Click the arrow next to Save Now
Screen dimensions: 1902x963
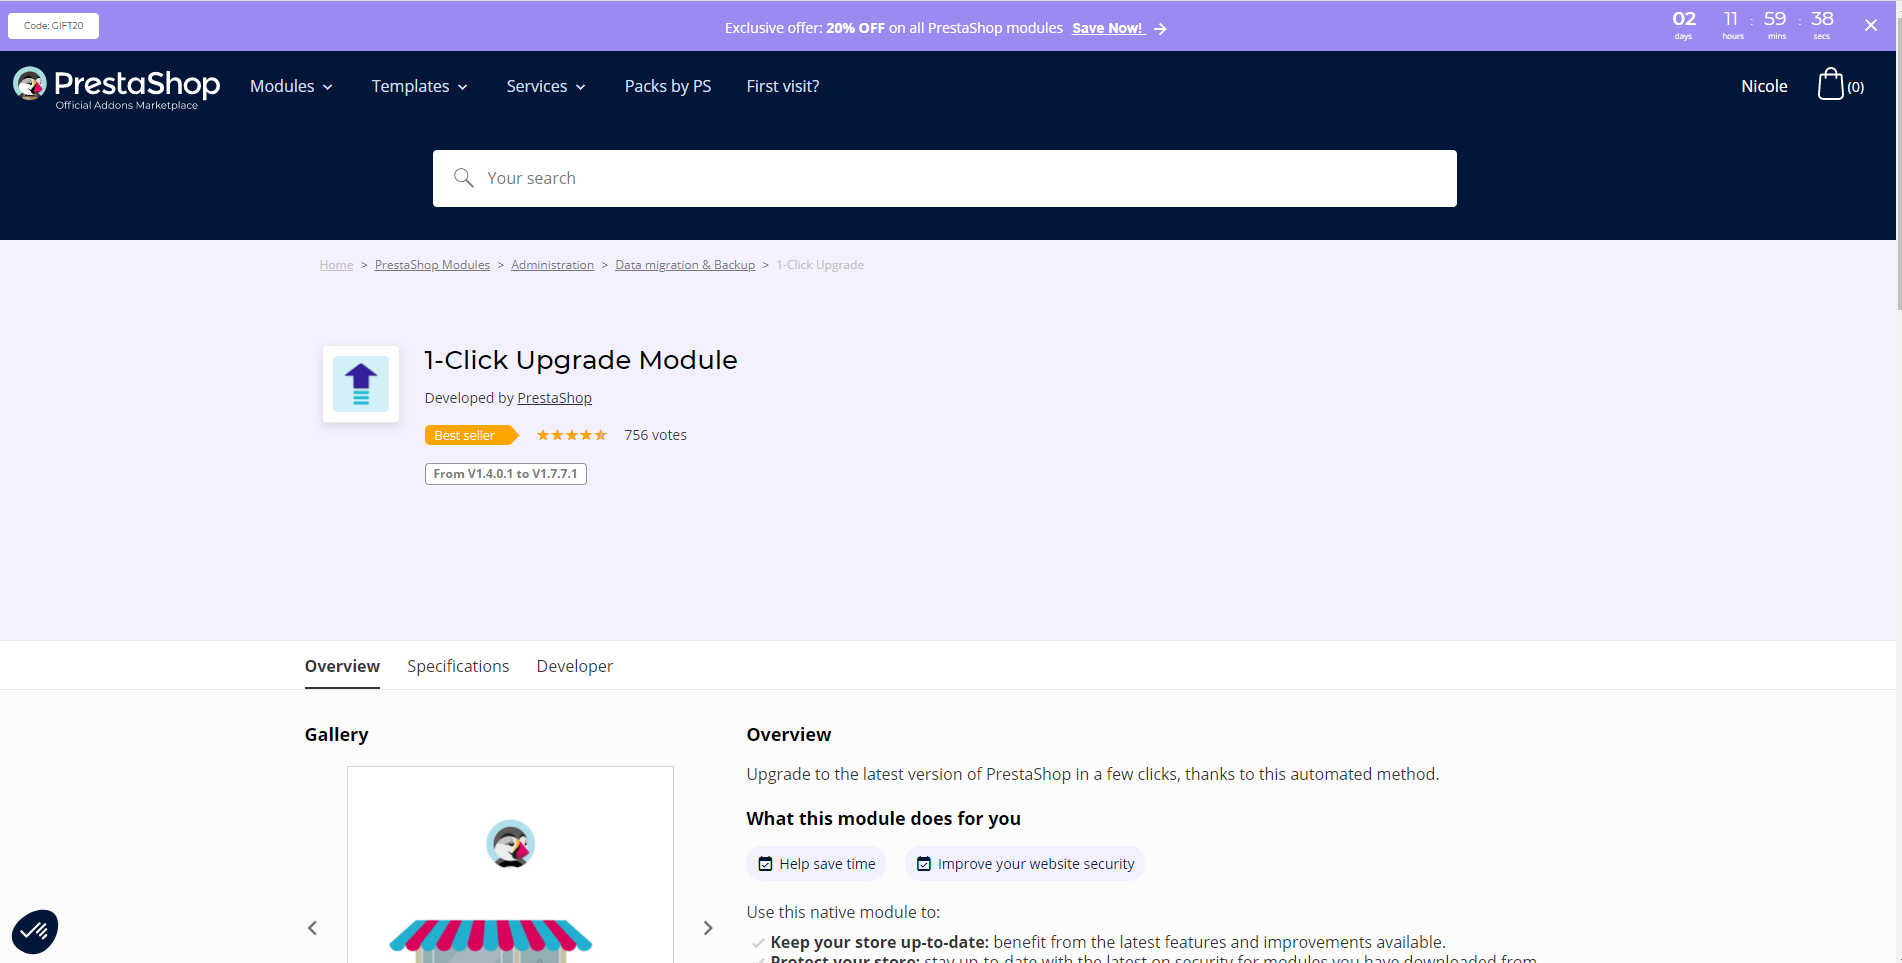[x=1160, y=29]
